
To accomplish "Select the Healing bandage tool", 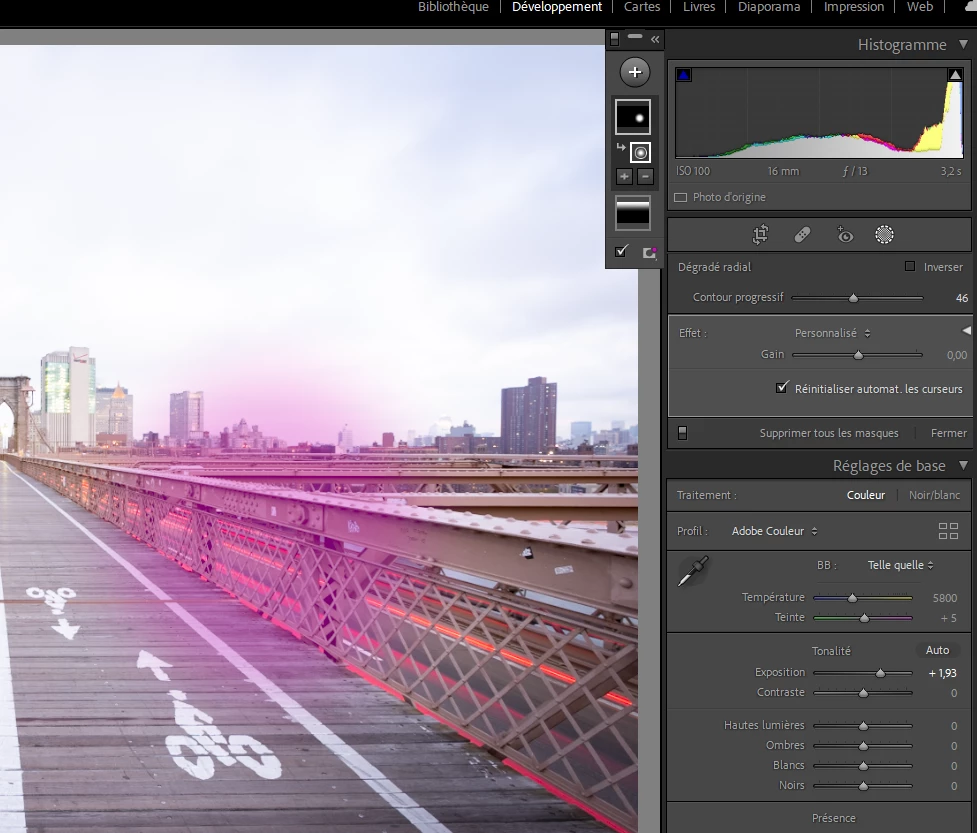I will 802,235.
